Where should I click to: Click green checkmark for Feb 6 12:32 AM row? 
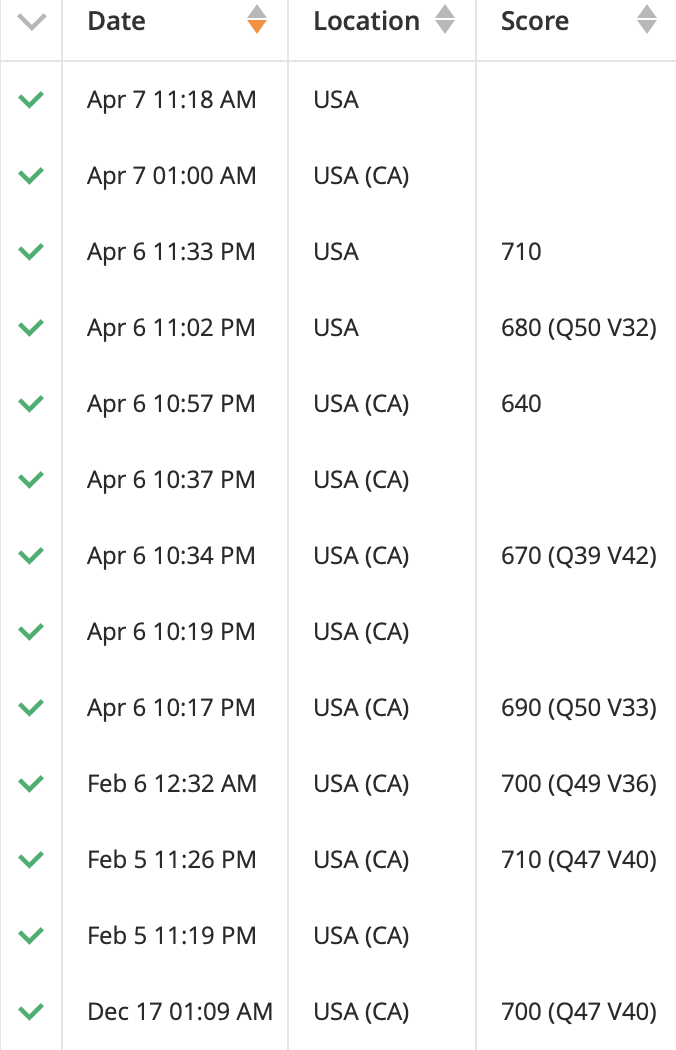(x=32, y=784)
